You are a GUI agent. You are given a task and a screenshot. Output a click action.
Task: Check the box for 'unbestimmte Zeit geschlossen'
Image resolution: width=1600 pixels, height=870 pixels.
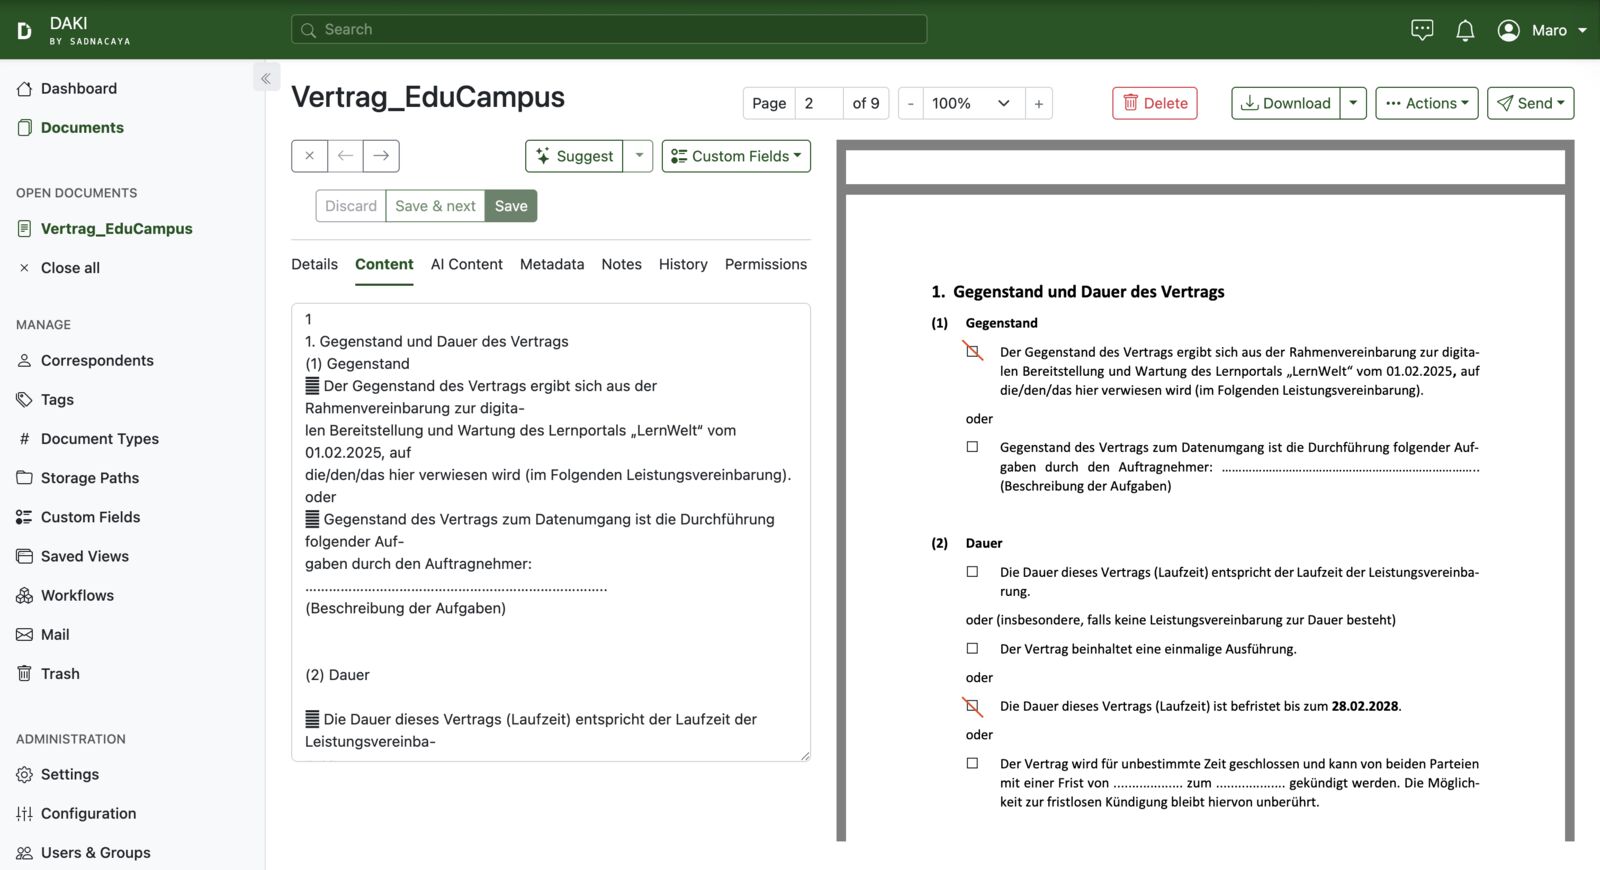(x=972, y=763)
